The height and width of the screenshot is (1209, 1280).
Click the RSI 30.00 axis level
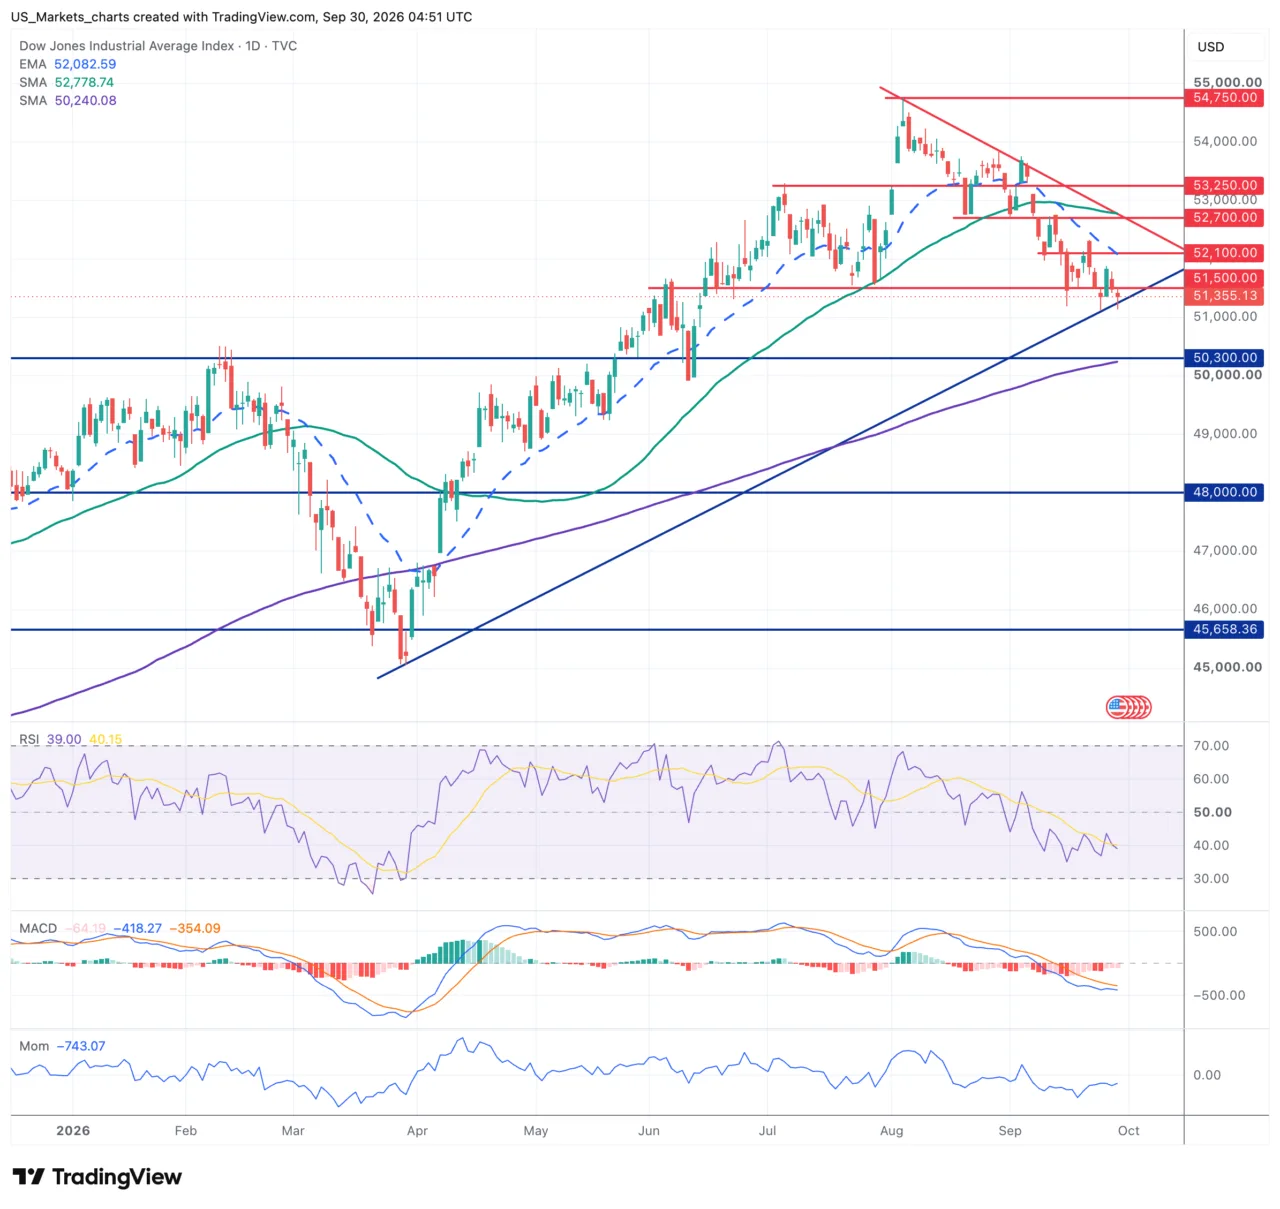pos(1211,878)
